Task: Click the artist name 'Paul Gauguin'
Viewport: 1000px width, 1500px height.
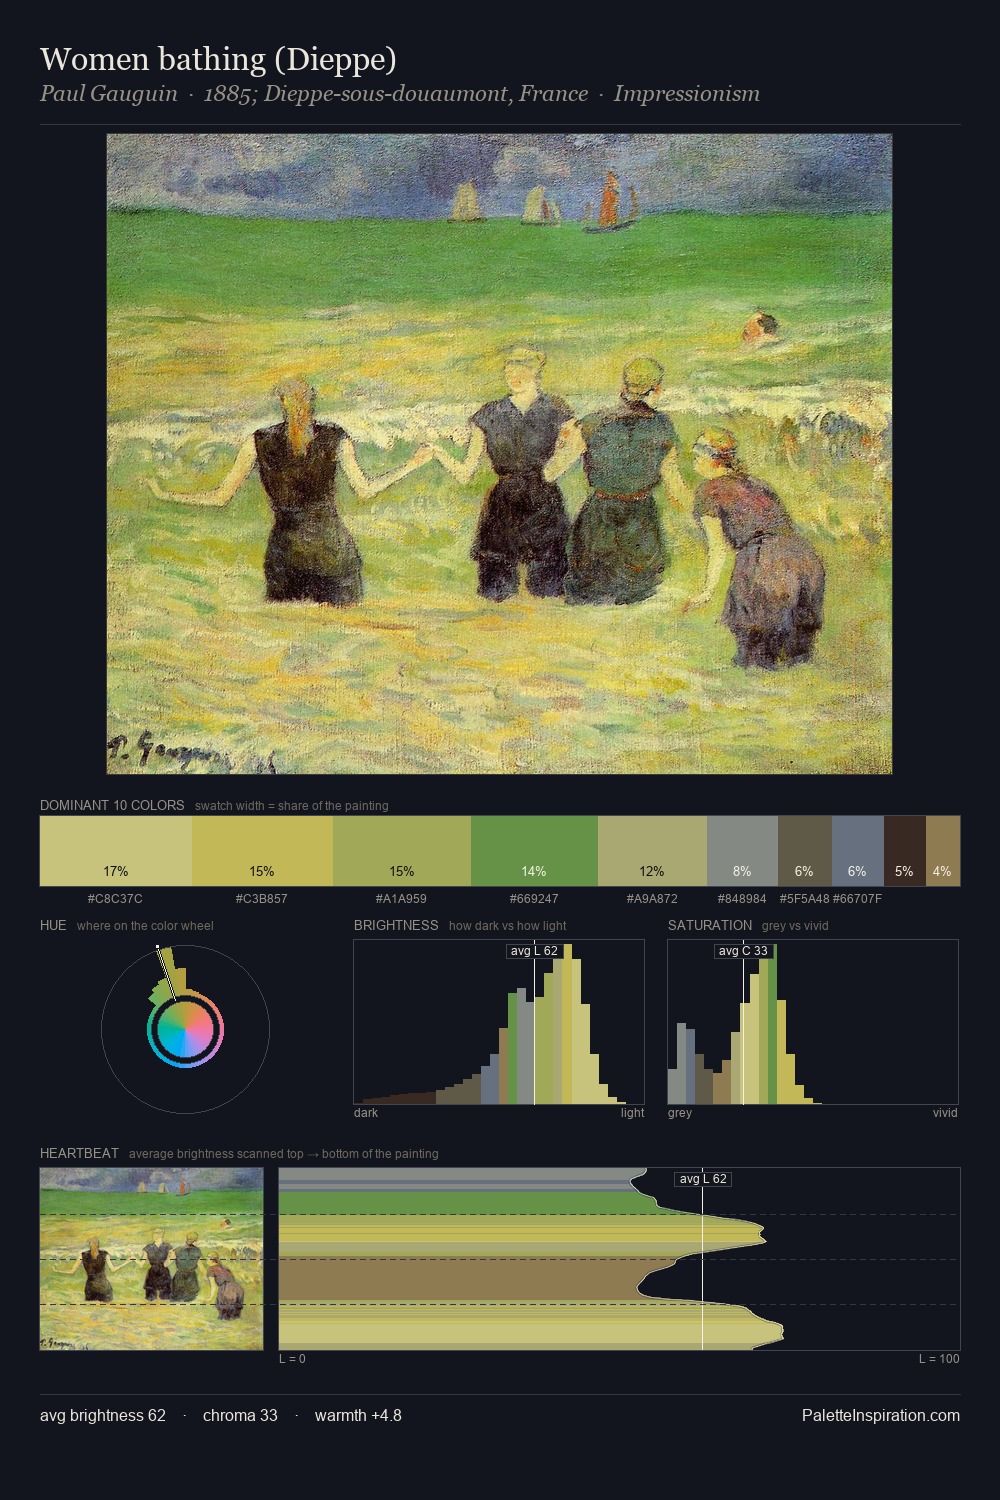Action: pyautogui.click(x=108, y=94)
